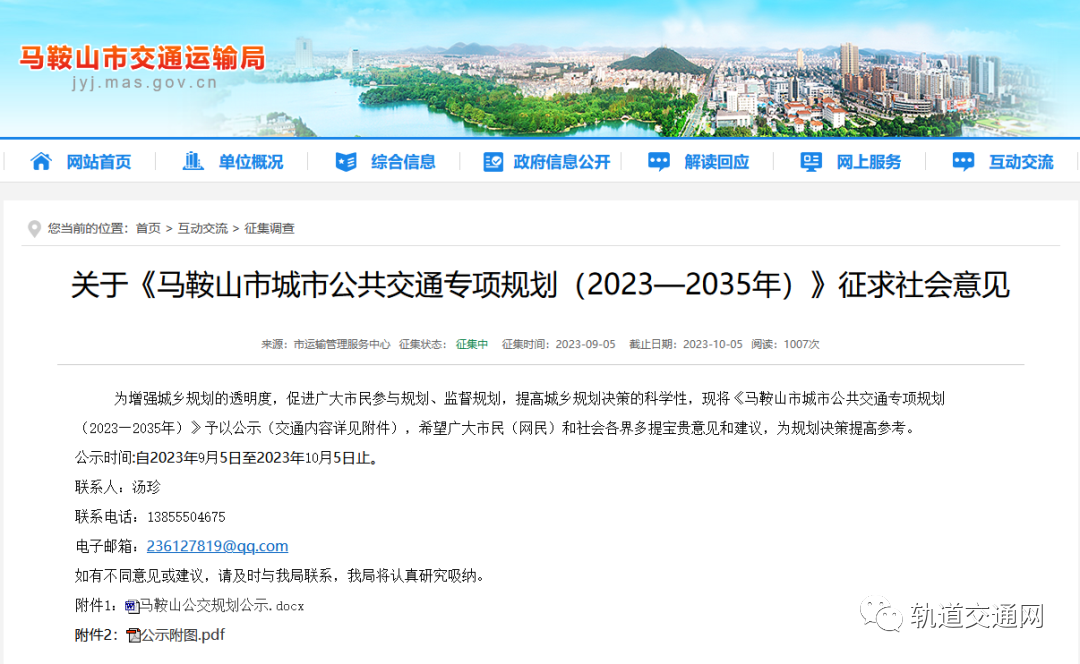Click the speech bubble icon for 解读回应
Viewport: 1080px width, 664px height.
tap(658, 161)
